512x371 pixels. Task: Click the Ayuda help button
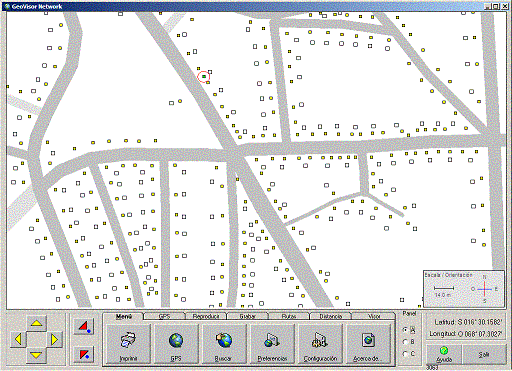(444, 354)
